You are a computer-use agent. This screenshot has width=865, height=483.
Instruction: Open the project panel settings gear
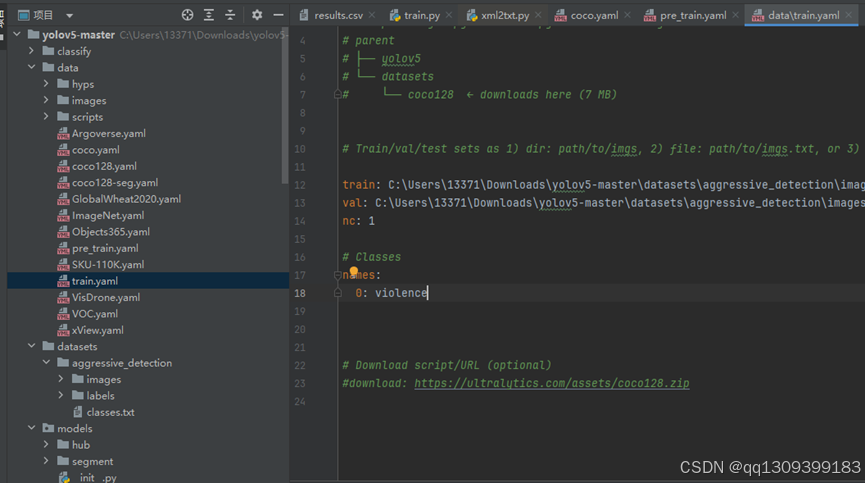(x=257, y=15)
